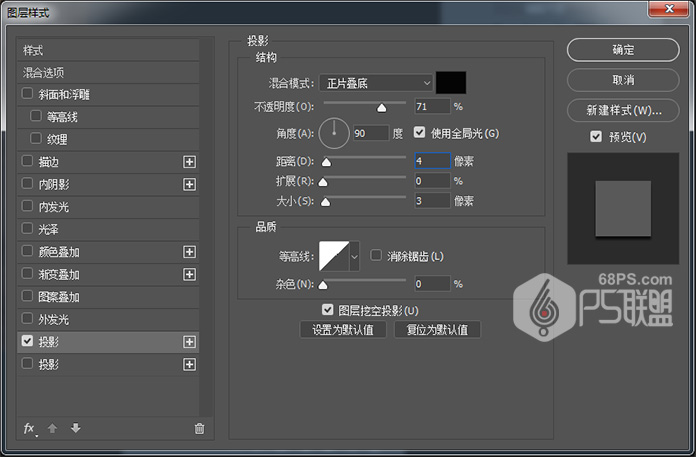This screenshot has height=457, width=696.
Task: Check the bottom unchecked 投影 checkbox
Action: (27, 363)
